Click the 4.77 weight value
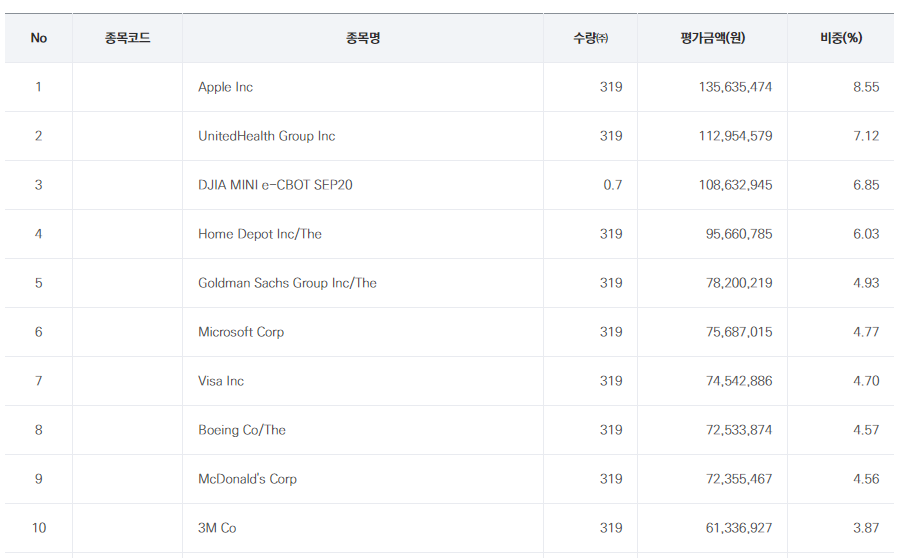Image resolution: width=910 pixels, height=558 pixels. point(866,332)
